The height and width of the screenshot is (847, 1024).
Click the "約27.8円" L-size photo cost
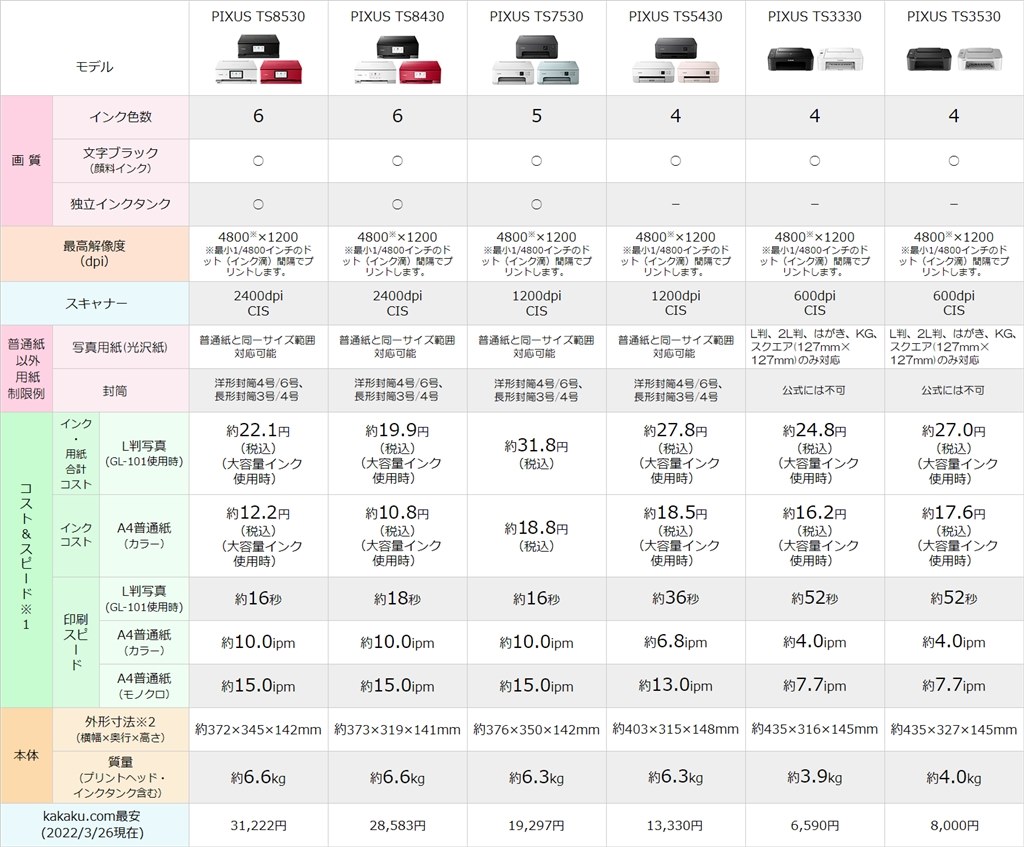pos(675,430)
